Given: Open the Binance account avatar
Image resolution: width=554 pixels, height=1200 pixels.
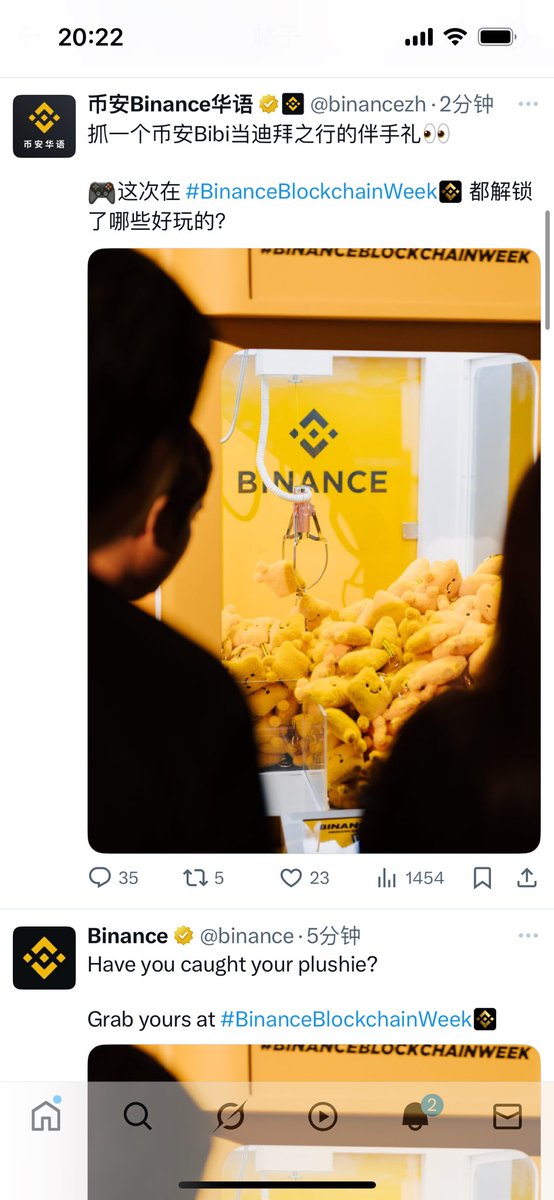Looking at the screenshot, I should coord(44,958).
